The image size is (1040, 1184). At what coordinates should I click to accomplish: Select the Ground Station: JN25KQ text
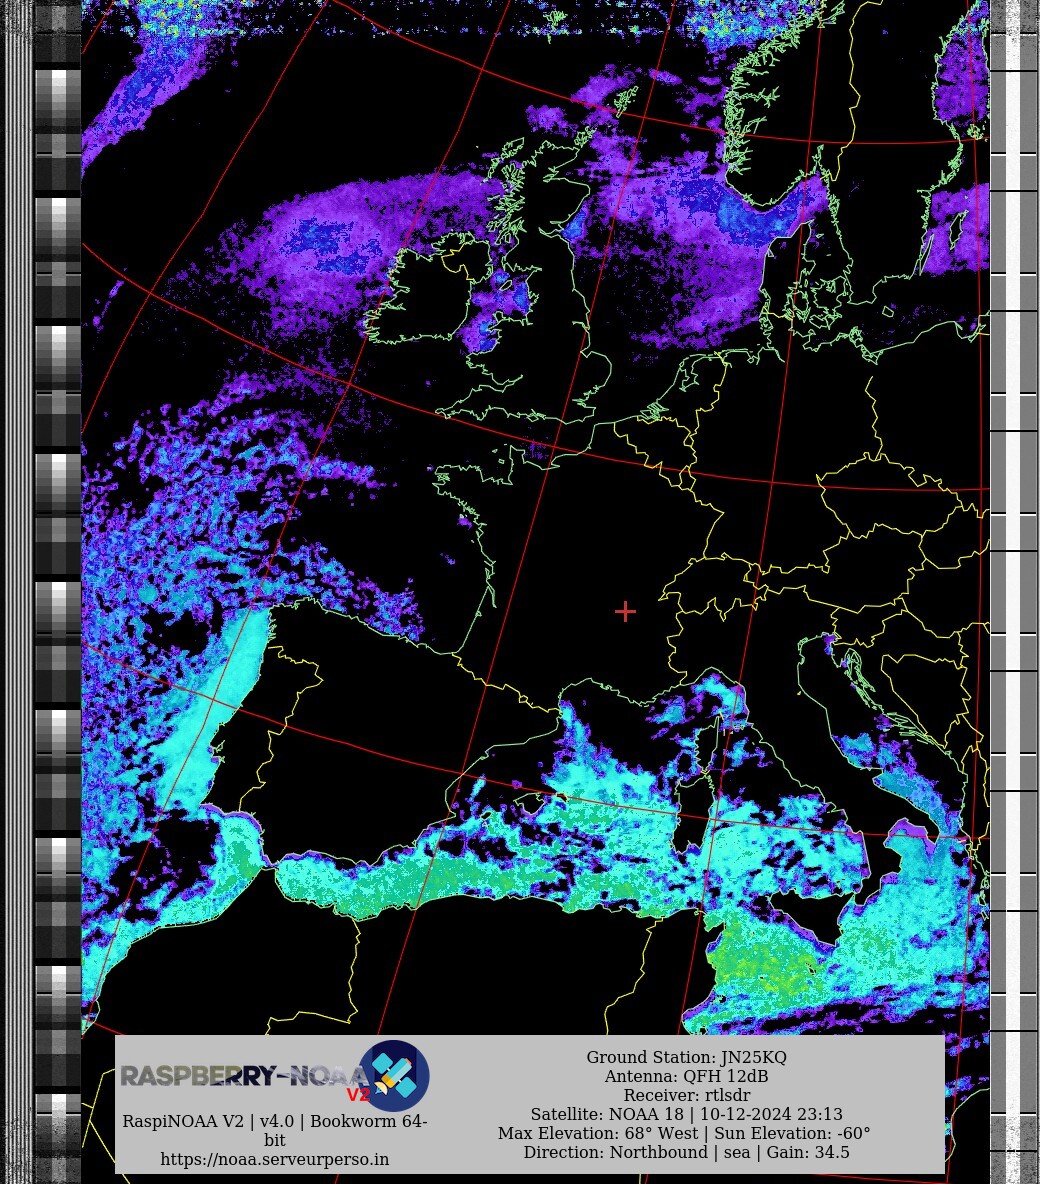pos(686,1057)
